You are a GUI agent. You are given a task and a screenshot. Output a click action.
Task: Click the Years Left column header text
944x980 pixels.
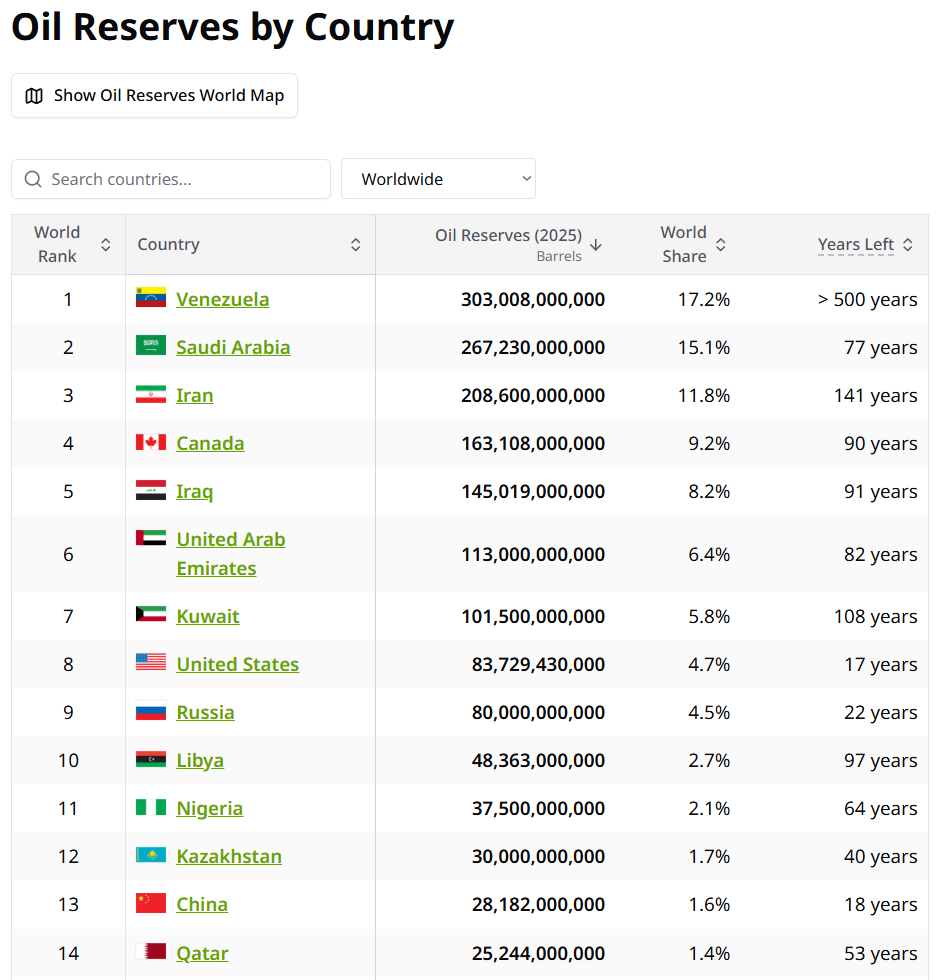pyautogui.click(x=855, y=244)
